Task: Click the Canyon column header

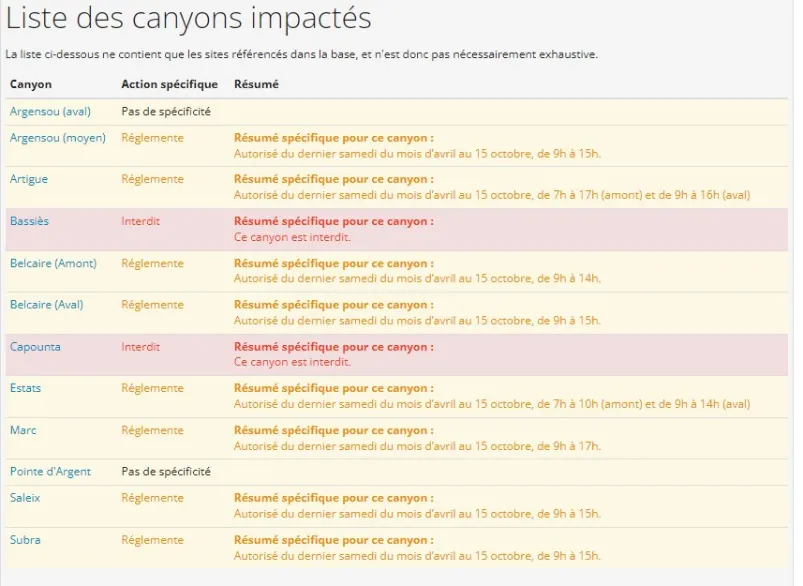Action: pos(31,84)
